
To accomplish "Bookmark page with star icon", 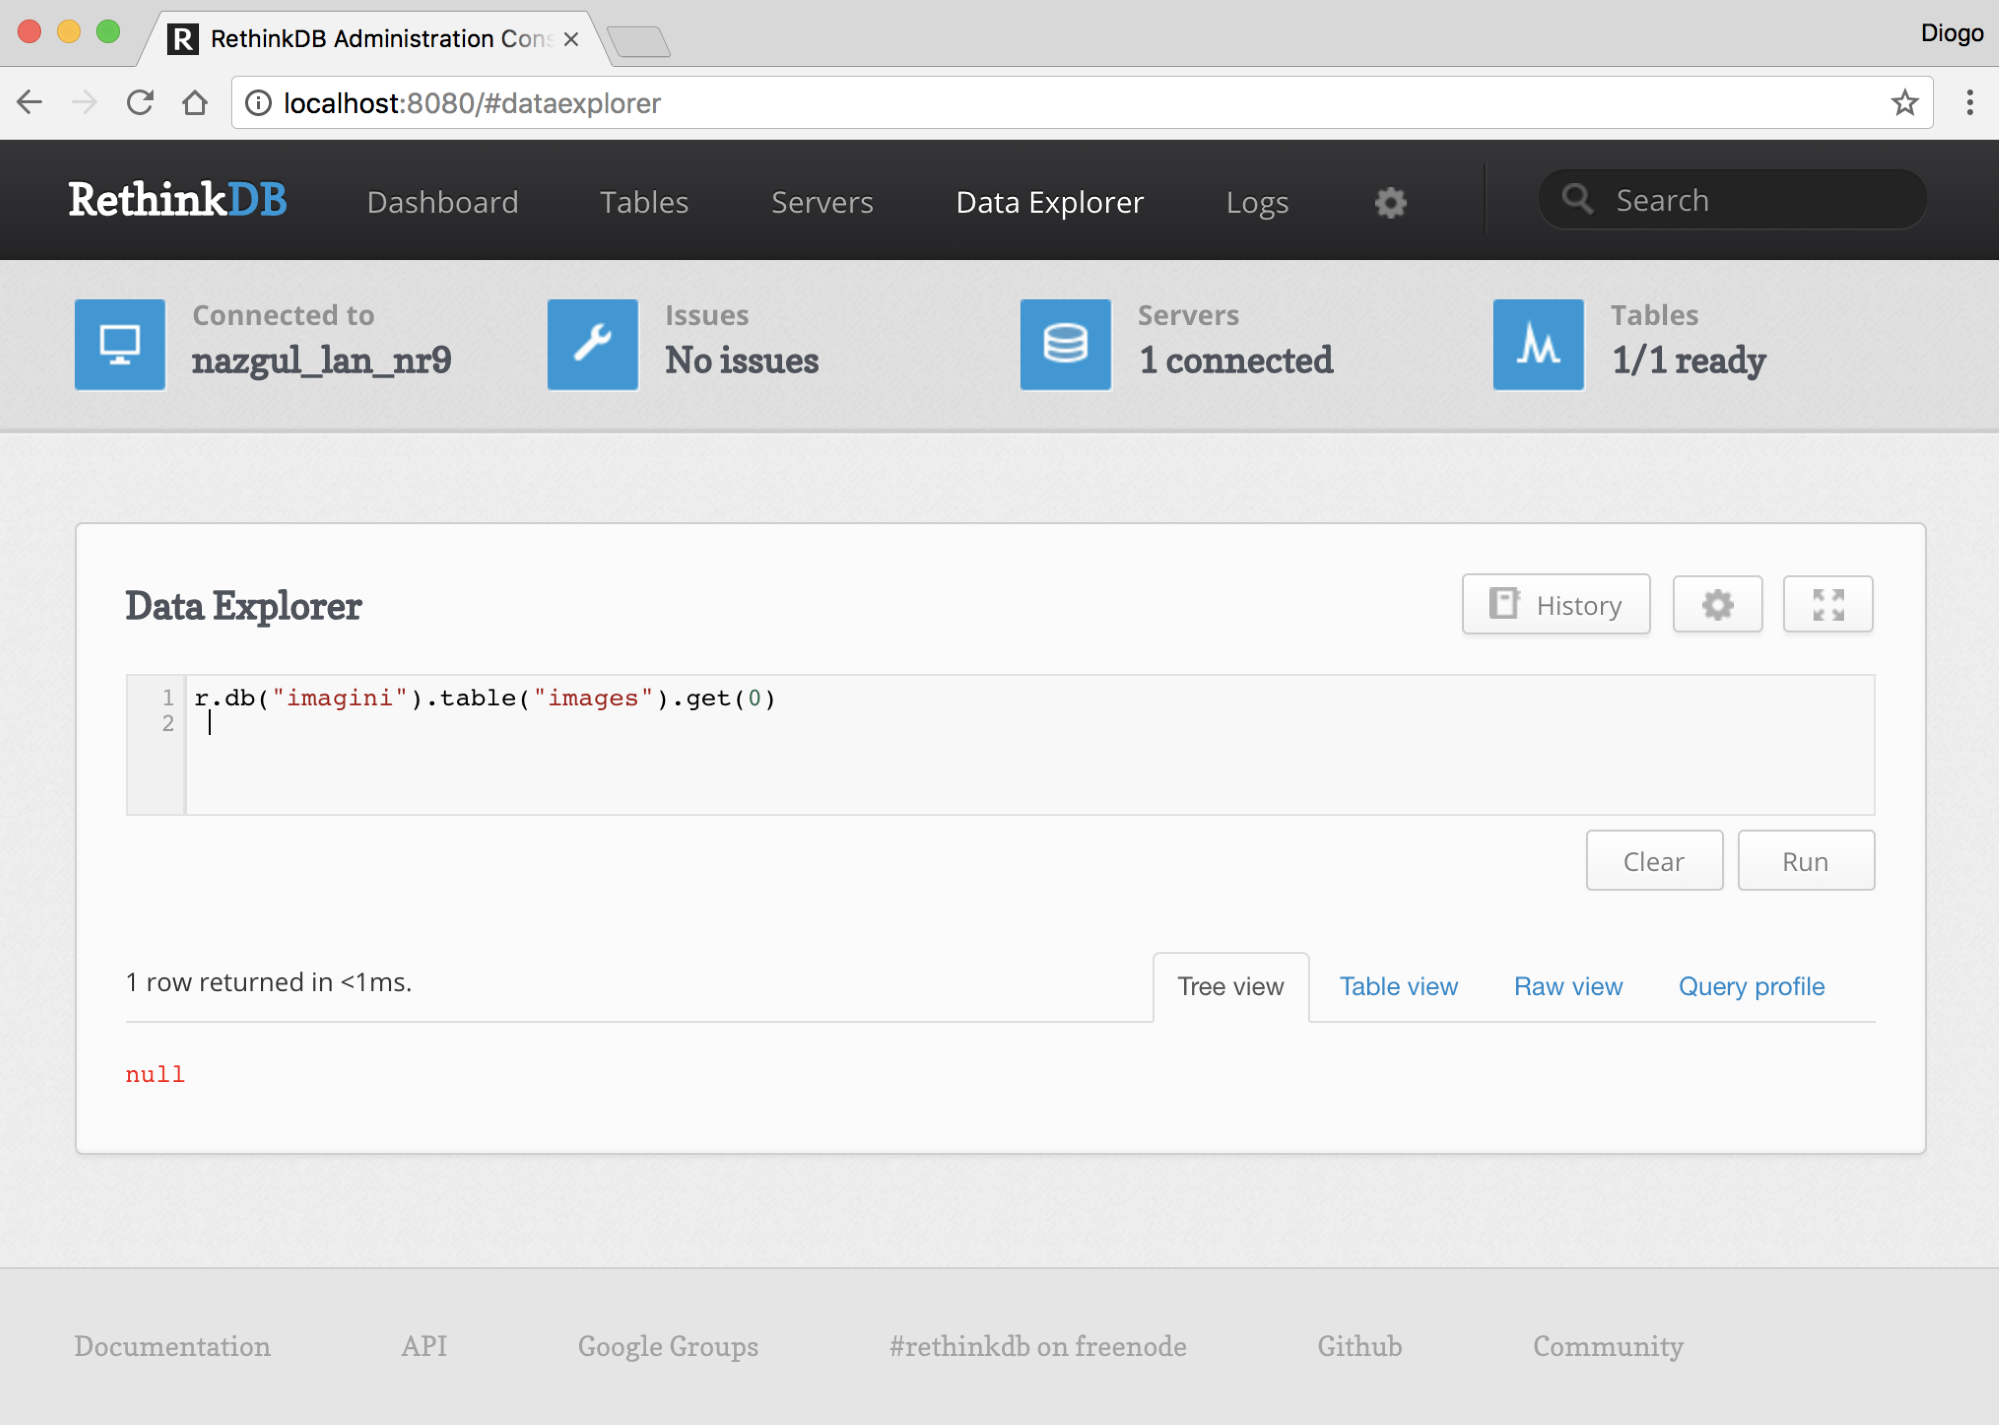I will click(x=1904, y=103).
